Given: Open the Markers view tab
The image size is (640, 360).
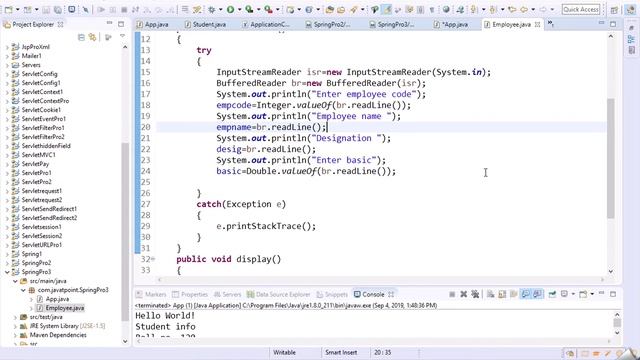Looking at the screenshot, I should pyautogui.click(x=151, y=294).
